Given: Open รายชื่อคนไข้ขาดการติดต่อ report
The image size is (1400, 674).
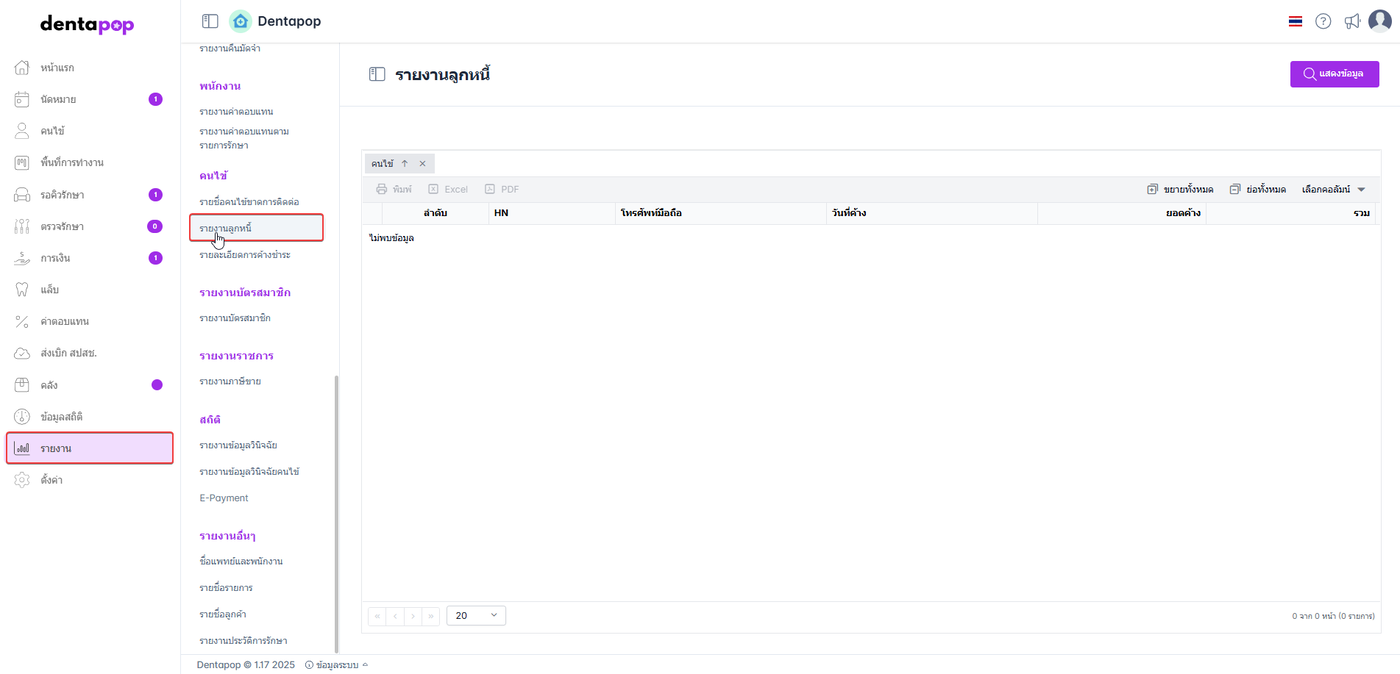Looking at the screenshot, I should coord(249,202).
